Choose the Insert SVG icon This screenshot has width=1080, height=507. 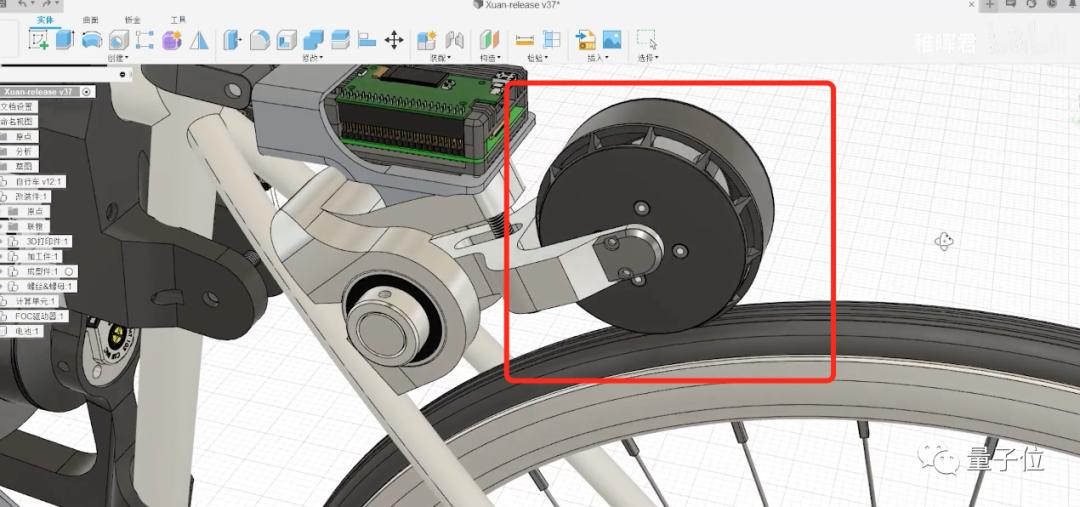pyautogui.click(x=585, y=39)
